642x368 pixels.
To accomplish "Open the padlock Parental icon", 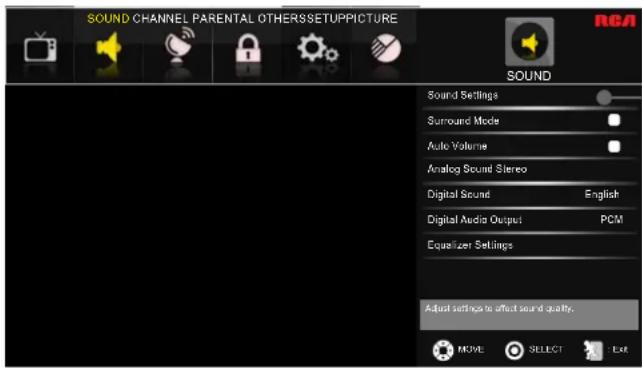I will point(248,48).
